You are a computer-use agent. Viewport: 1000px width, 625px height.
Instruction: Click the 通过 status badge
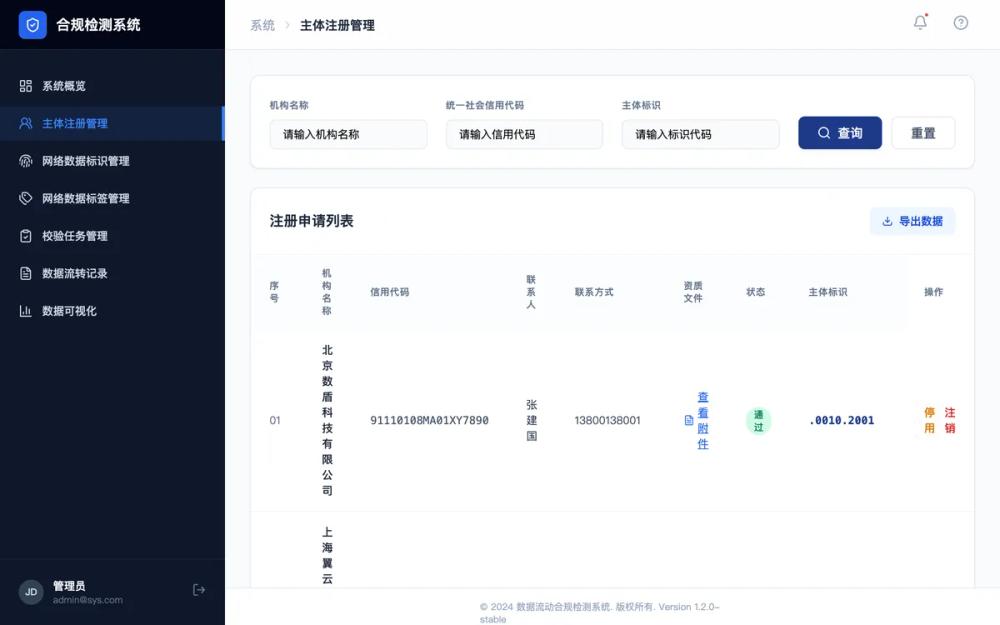click(758, 421)
